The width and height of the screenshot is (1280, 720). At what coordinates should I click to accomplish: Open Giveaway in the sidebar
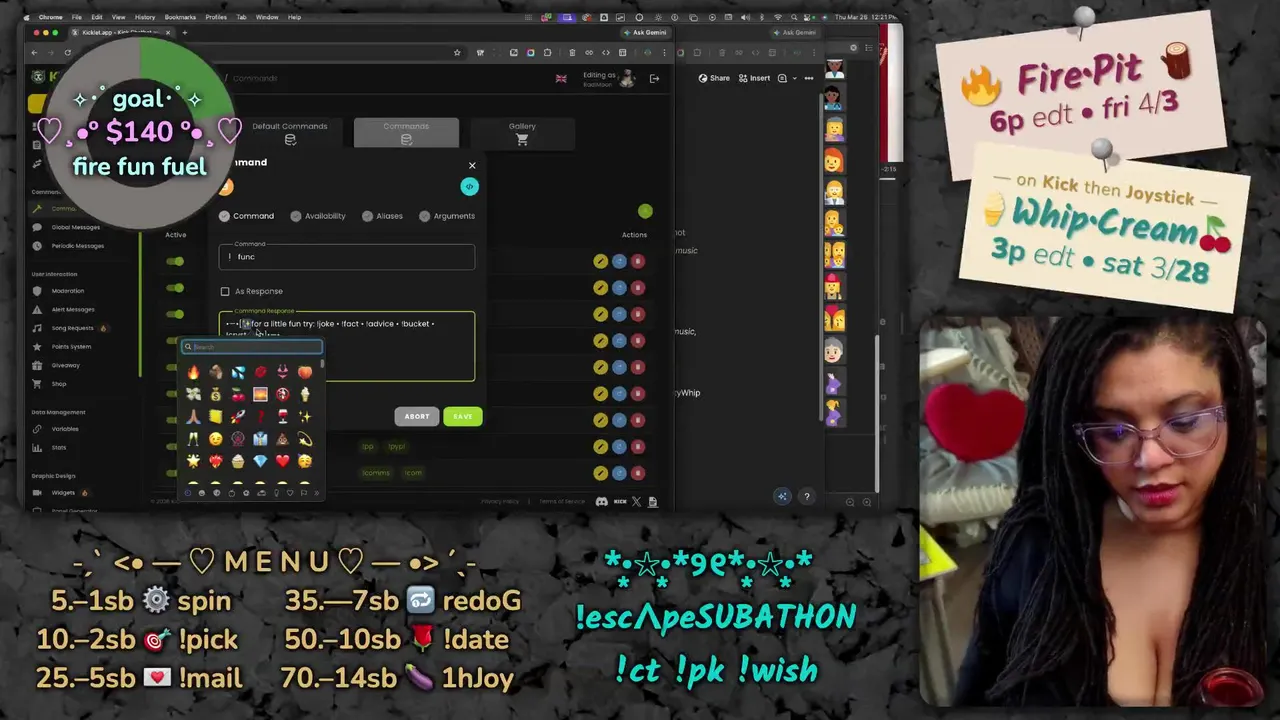[x=65, y=365]
